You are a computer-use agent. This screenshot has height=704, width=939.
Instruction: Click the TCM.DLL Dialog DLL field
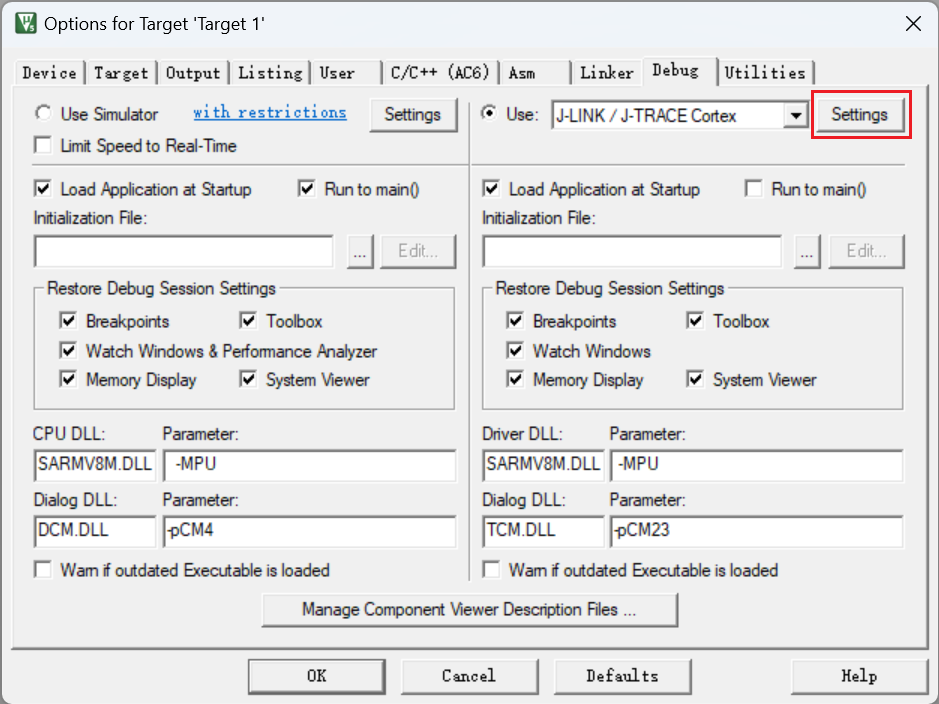point(543,531)
